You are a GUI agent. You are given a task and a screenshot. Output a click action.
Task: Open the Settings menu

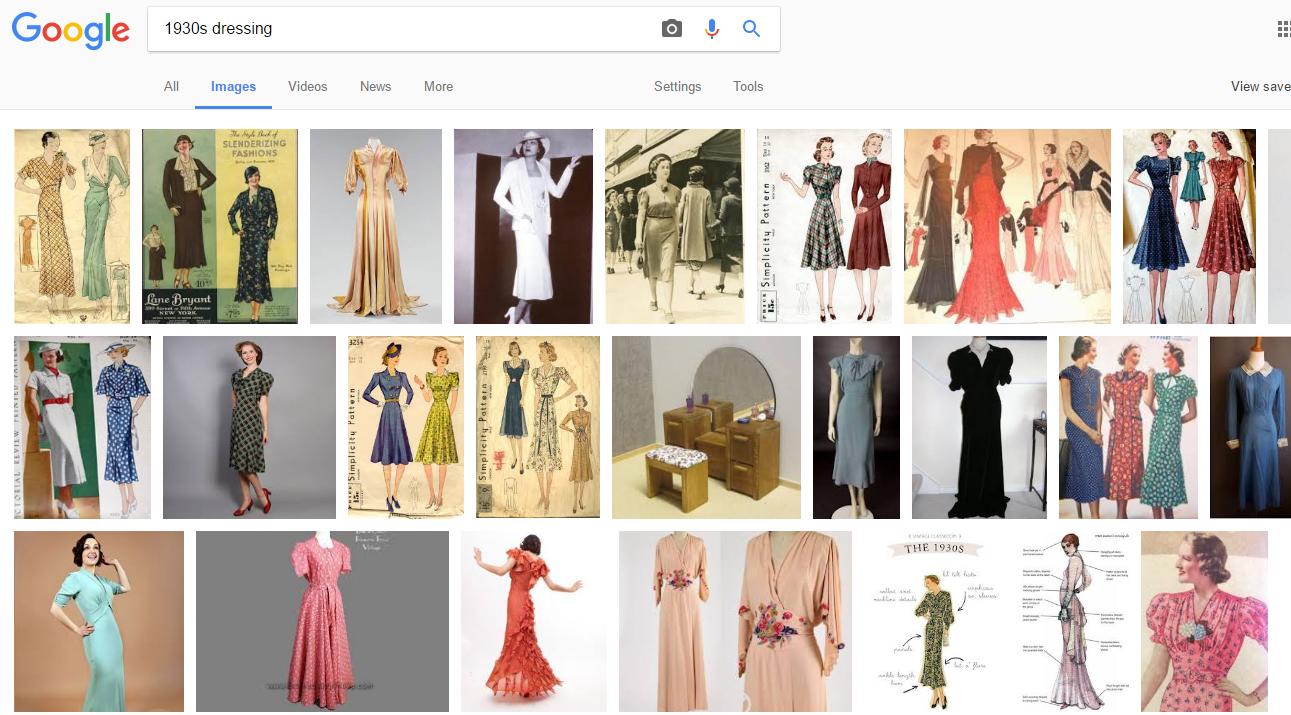point(678,87)
